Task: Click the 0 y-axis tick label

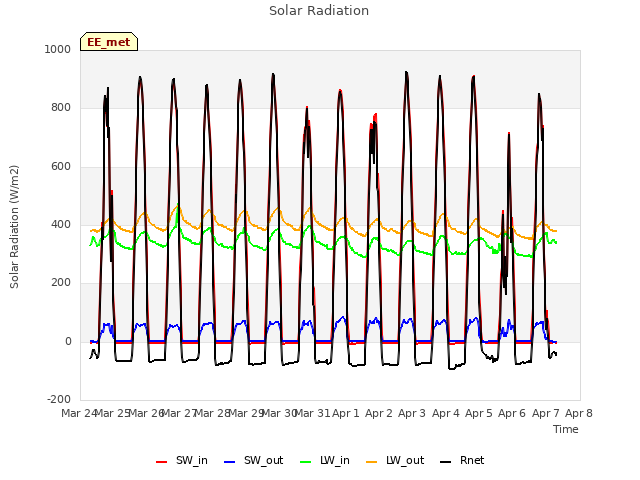Action: pos(68,342)
